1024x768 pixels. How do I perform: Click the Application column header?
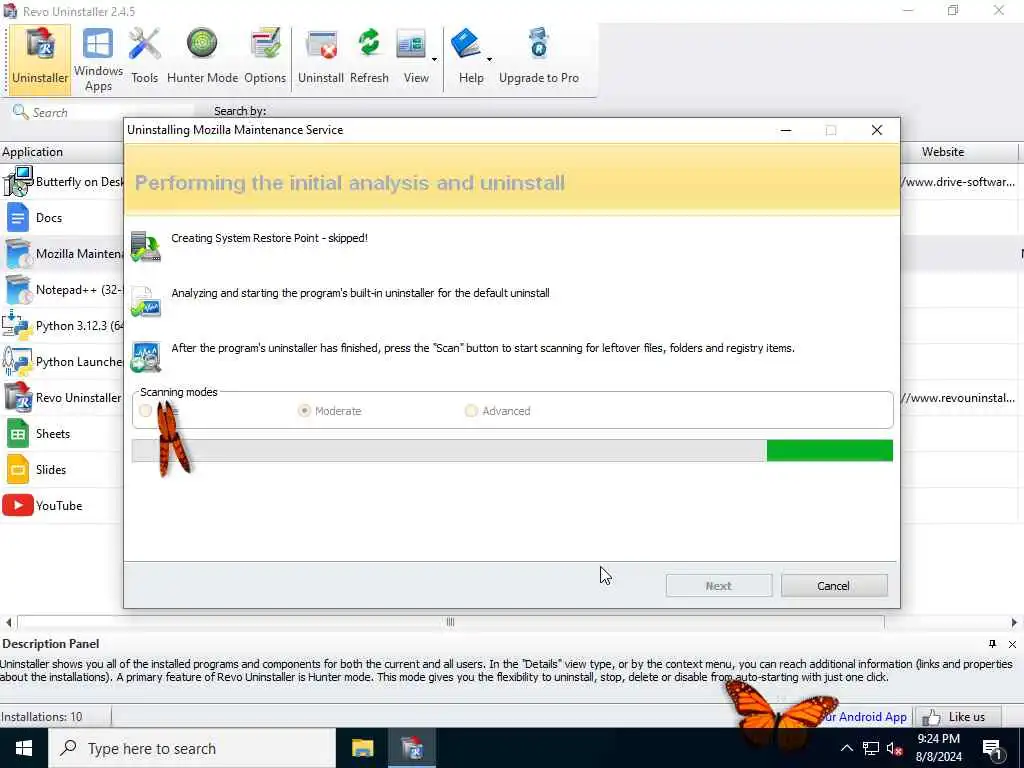[x=62, y=152]
